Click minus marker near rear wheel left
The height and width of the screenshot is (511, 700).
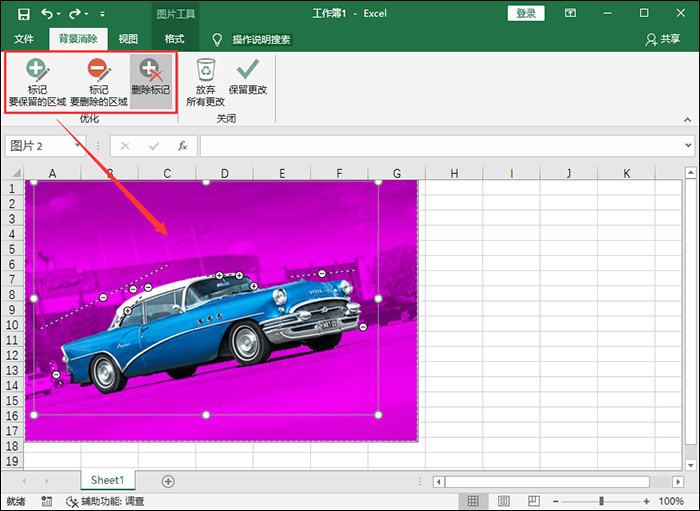[56, 375]
